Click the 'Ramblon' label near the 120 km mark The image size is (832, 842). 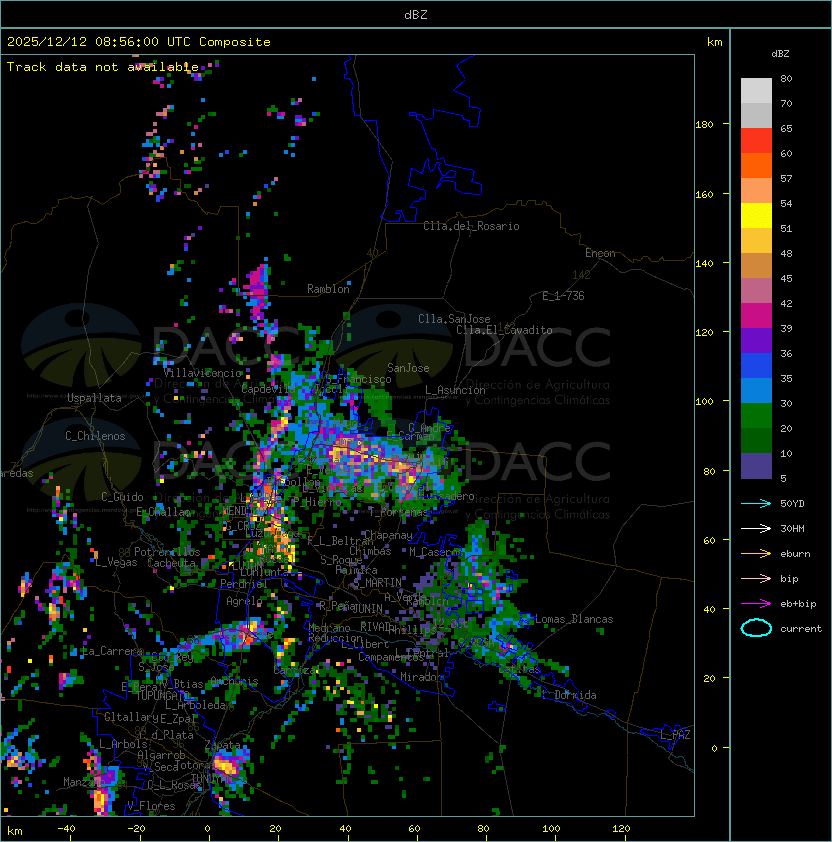click(x=328, y=289)
